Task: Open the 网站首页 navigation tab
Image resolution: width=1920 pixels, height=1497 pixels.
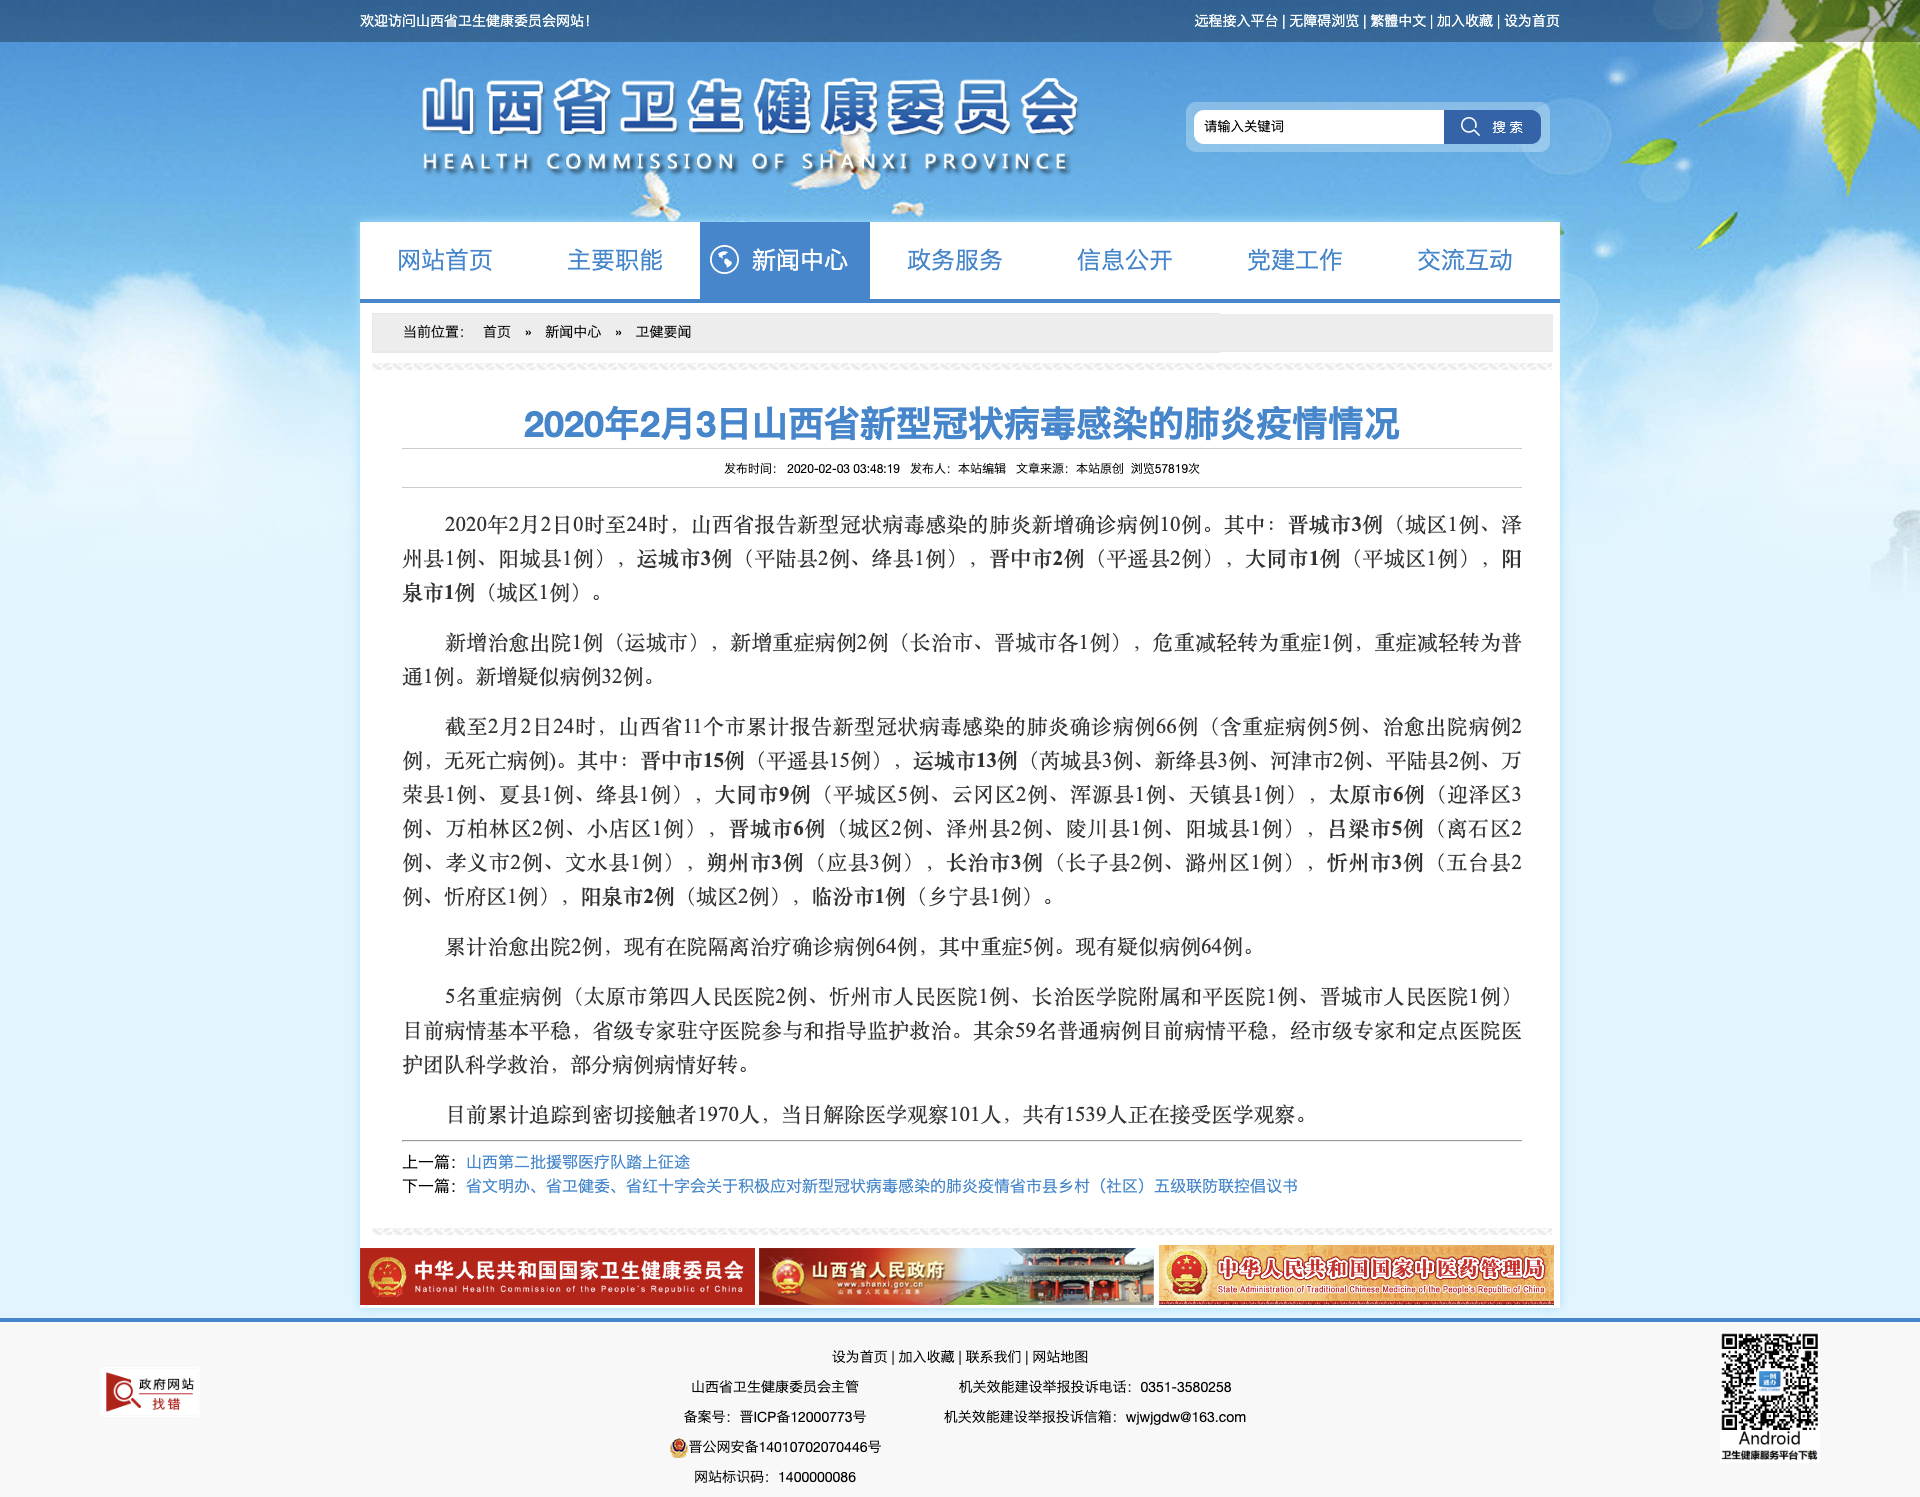Action: (445, 260)
